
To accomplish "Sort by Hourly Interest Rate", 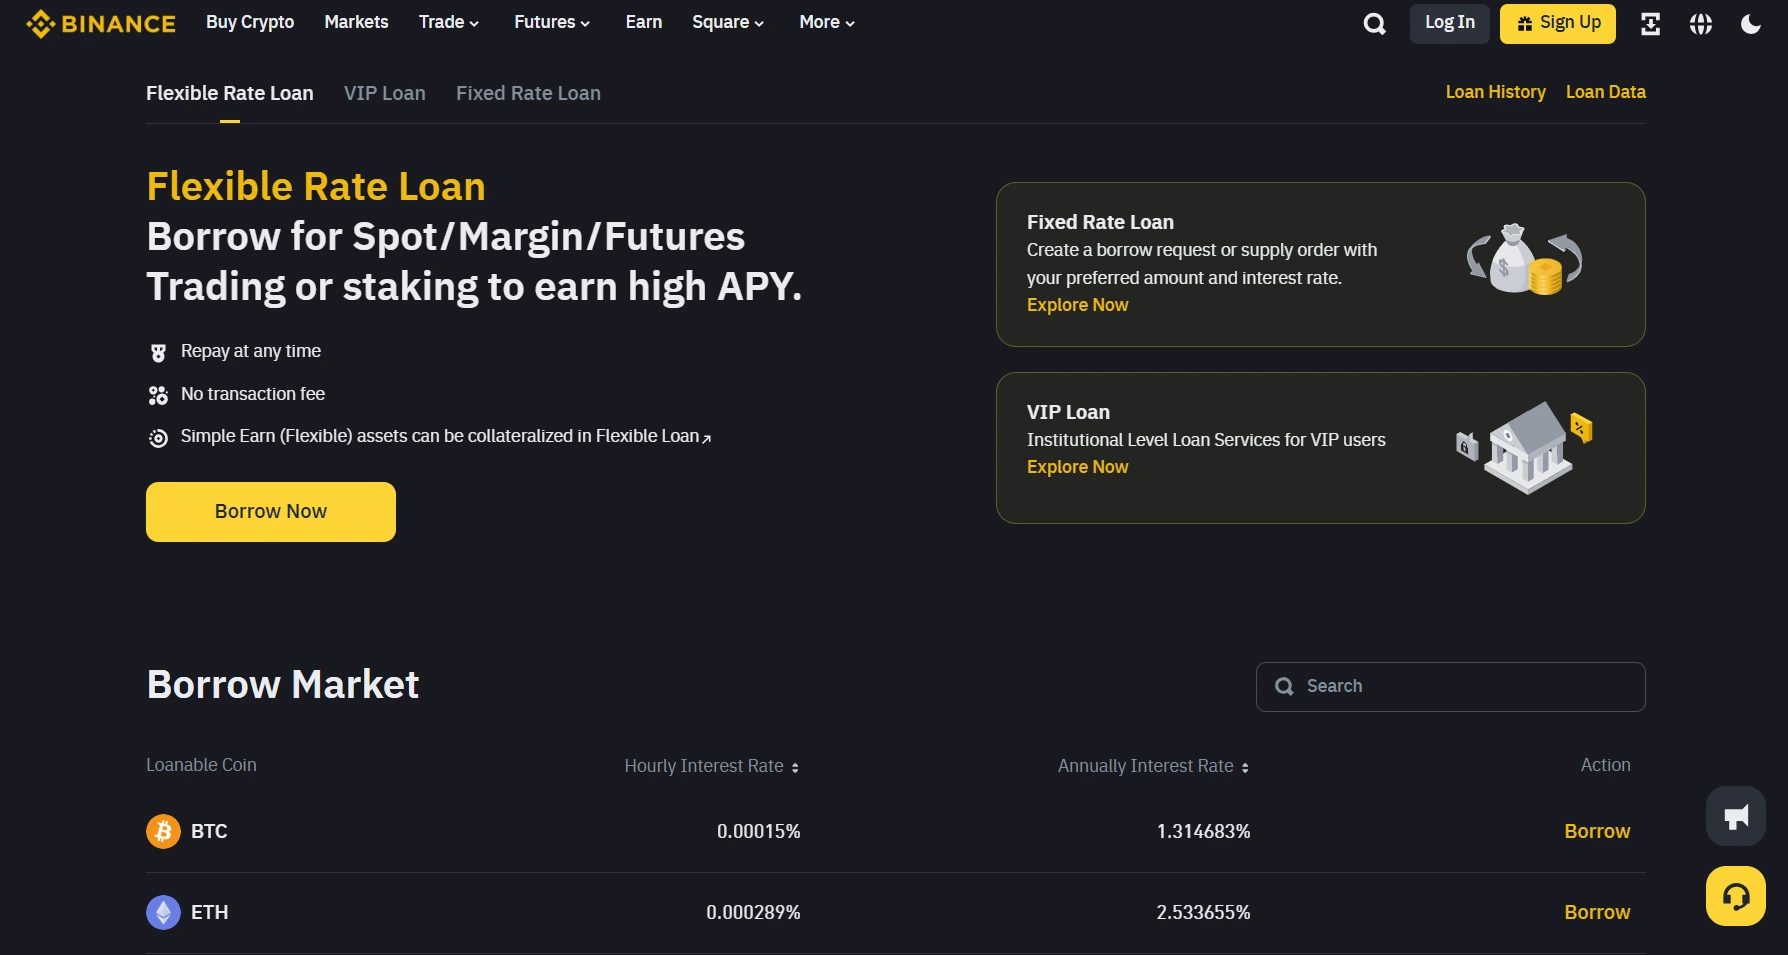I will coord(711,766).
